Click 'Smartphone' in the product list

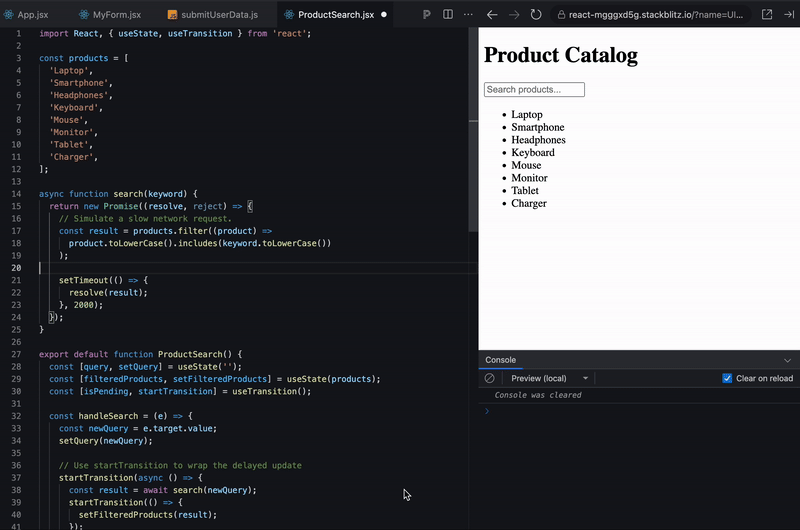(x=538, y=127)
